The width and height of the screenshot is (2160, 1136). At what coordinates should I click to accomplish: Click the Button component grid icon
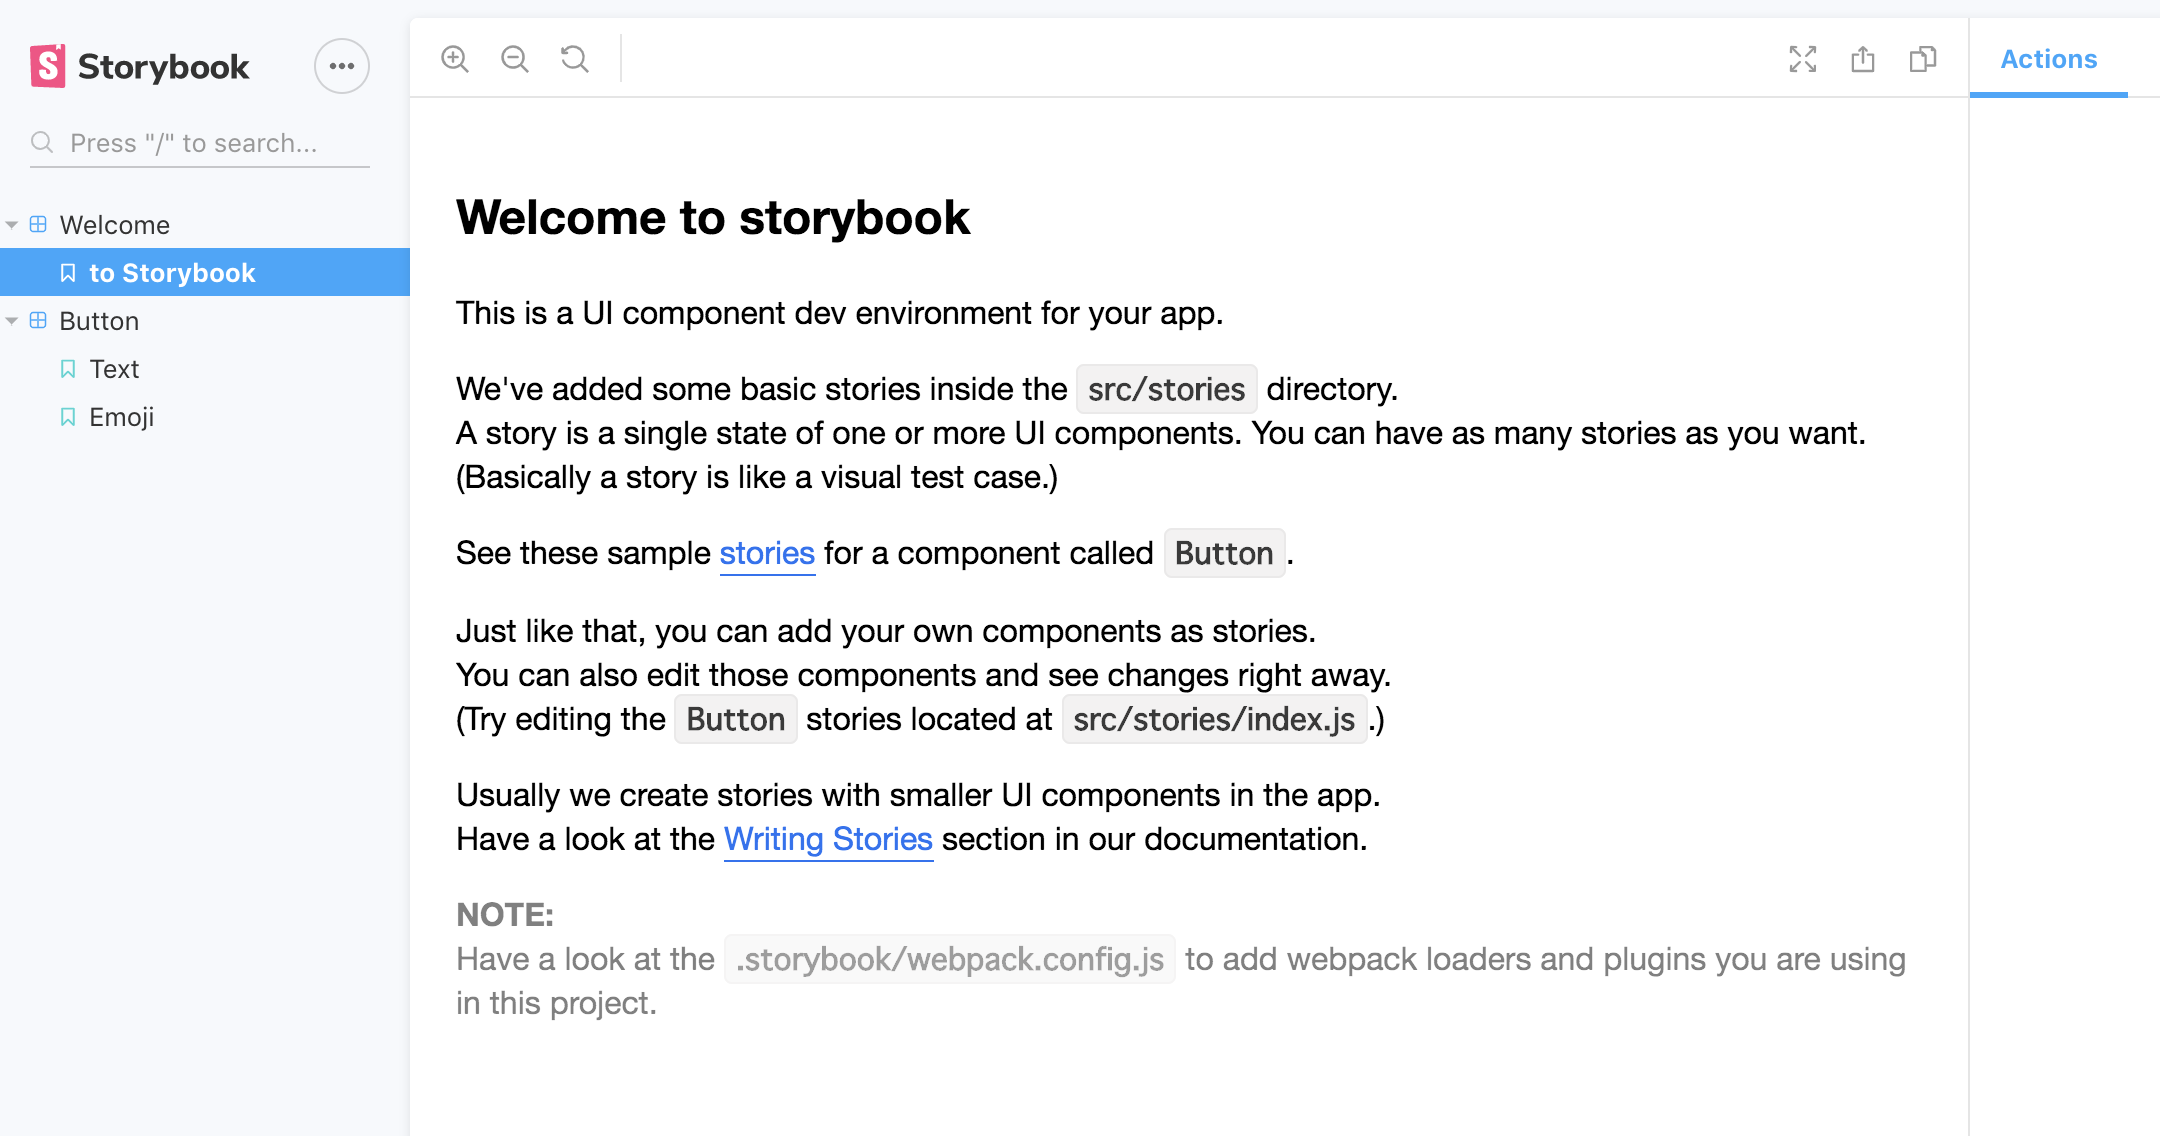[38, 320]
